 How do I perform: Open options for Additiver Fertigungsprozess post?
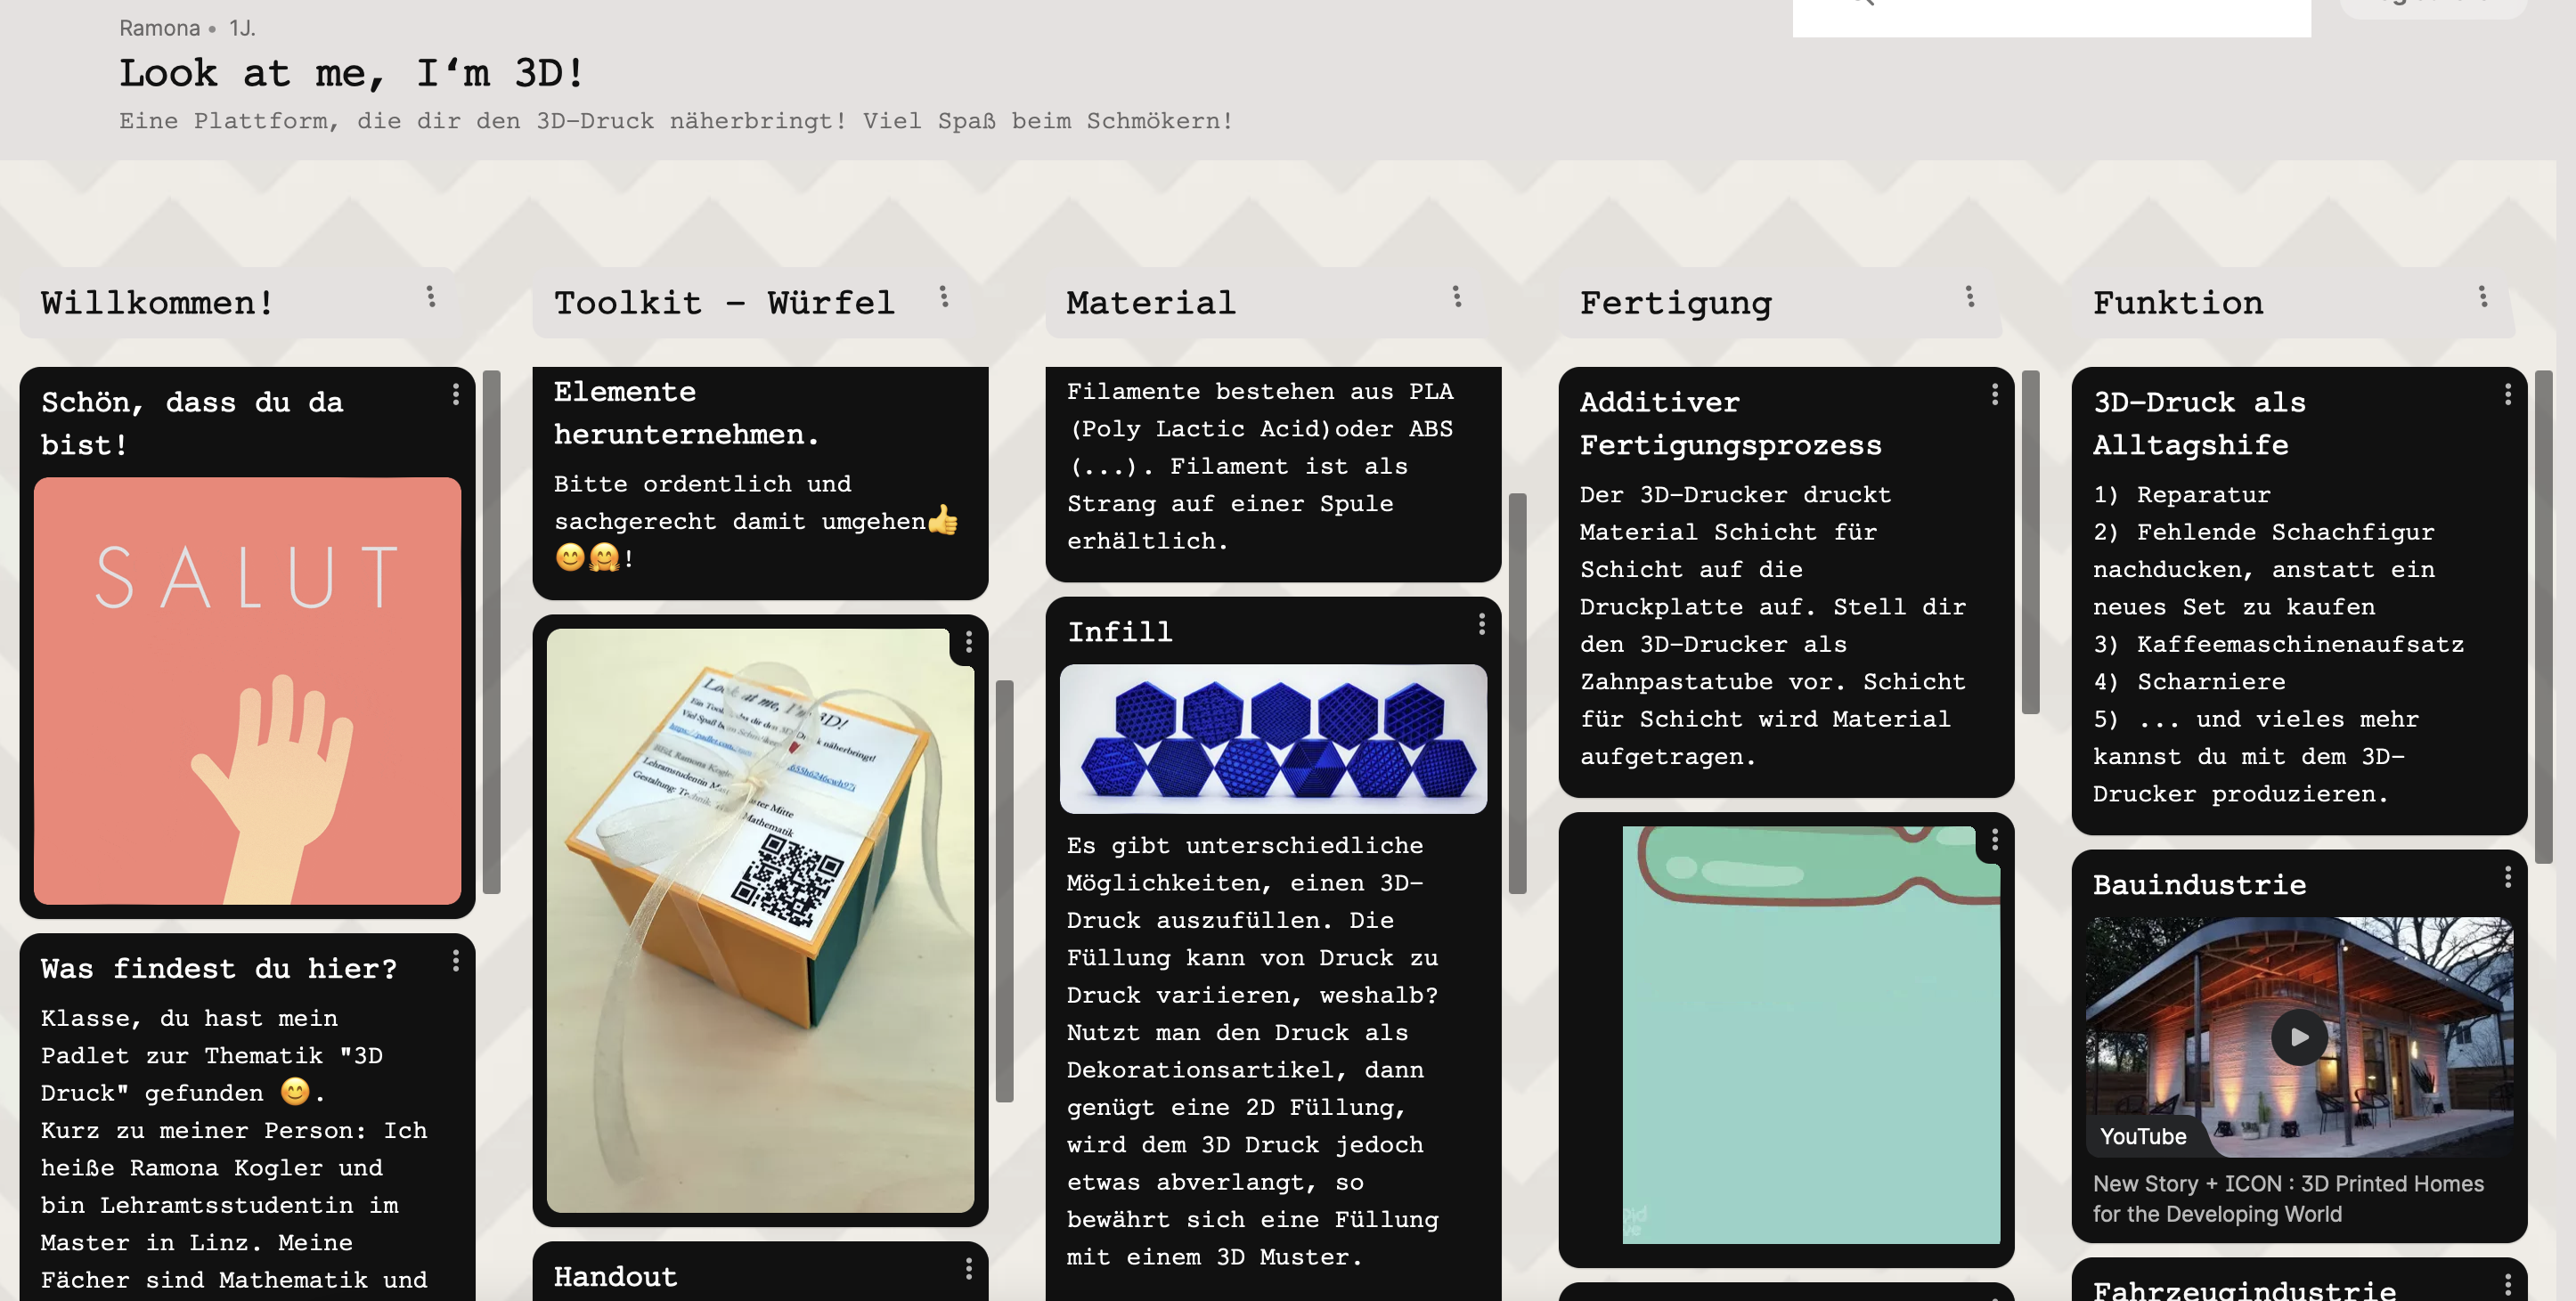click(x=1994, y=395)
